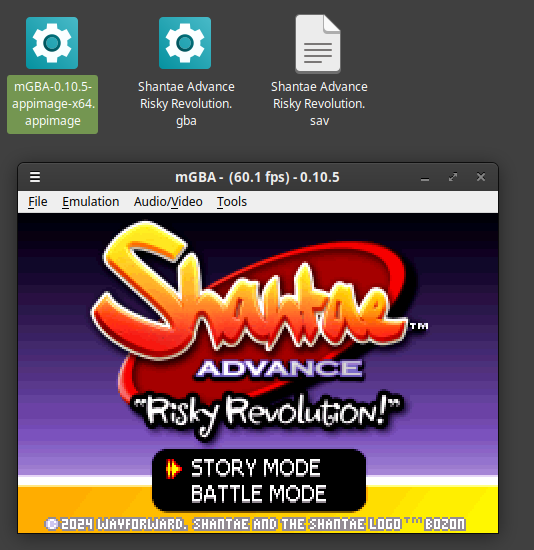This screenshot has height=550, width=534.
Task: Open the hamburger window menu in mGBA title bar
Action: pos(35,177)
